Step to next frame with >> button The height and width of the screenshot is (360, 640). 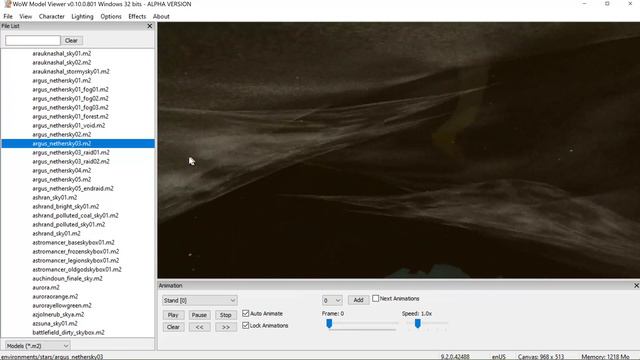pos(225,327)
